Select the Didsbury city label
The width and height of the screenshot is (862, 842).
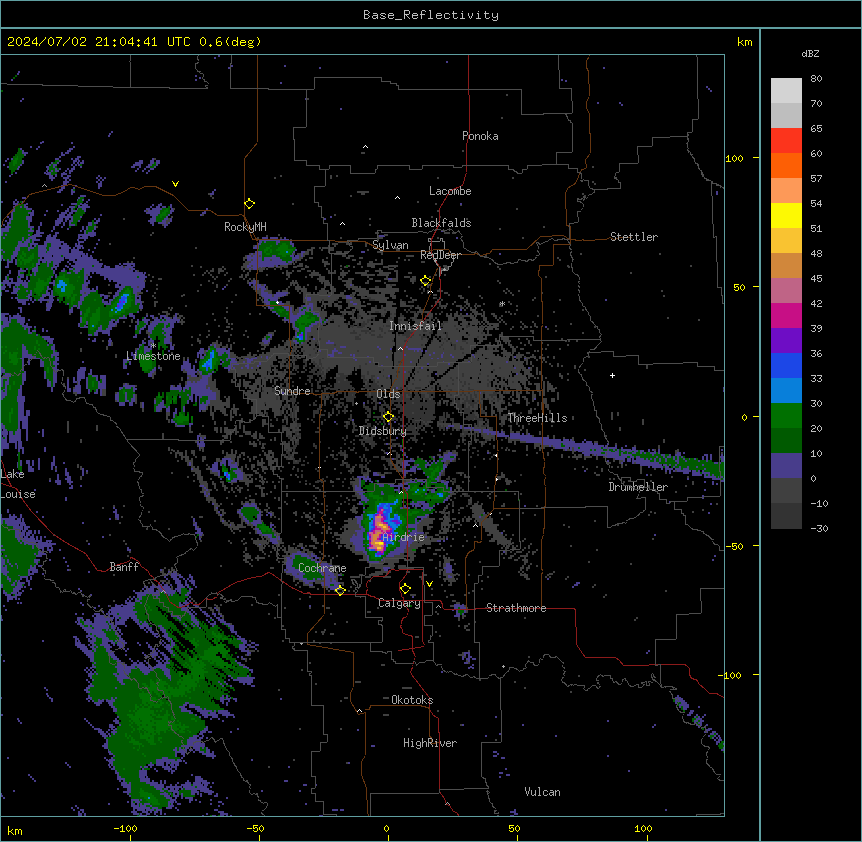coord(383,431)
